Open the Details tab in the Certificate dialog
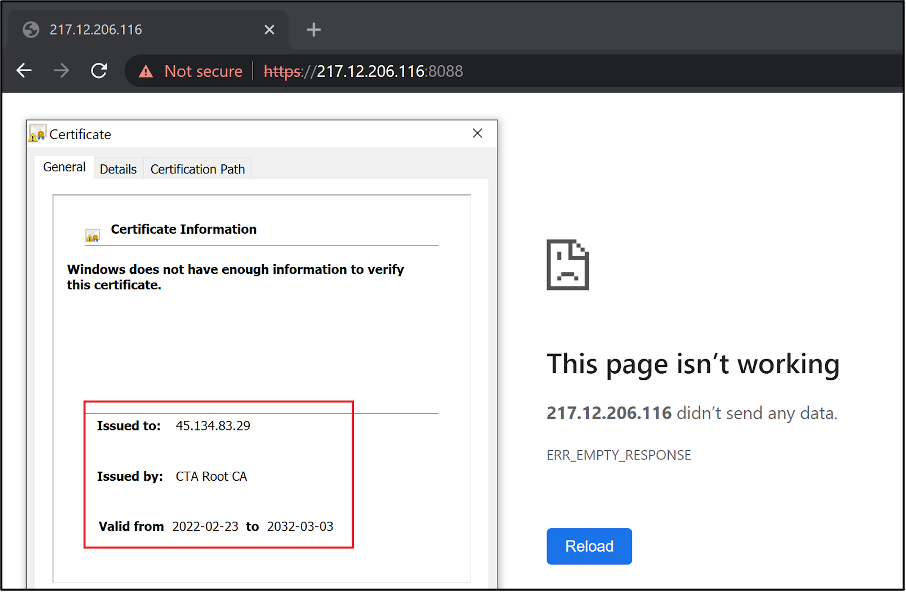 point(118,169)
